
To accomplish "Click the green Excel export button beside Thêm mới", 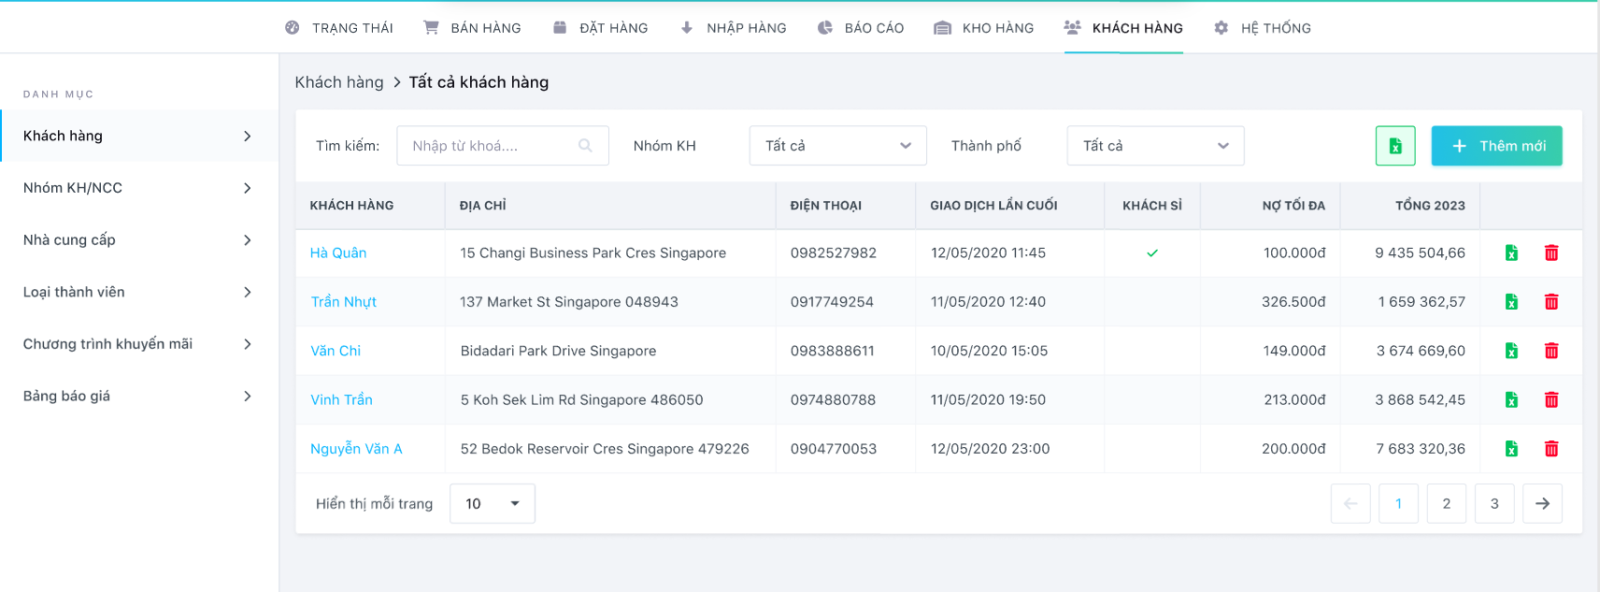I will click(x=1395, y=146).
